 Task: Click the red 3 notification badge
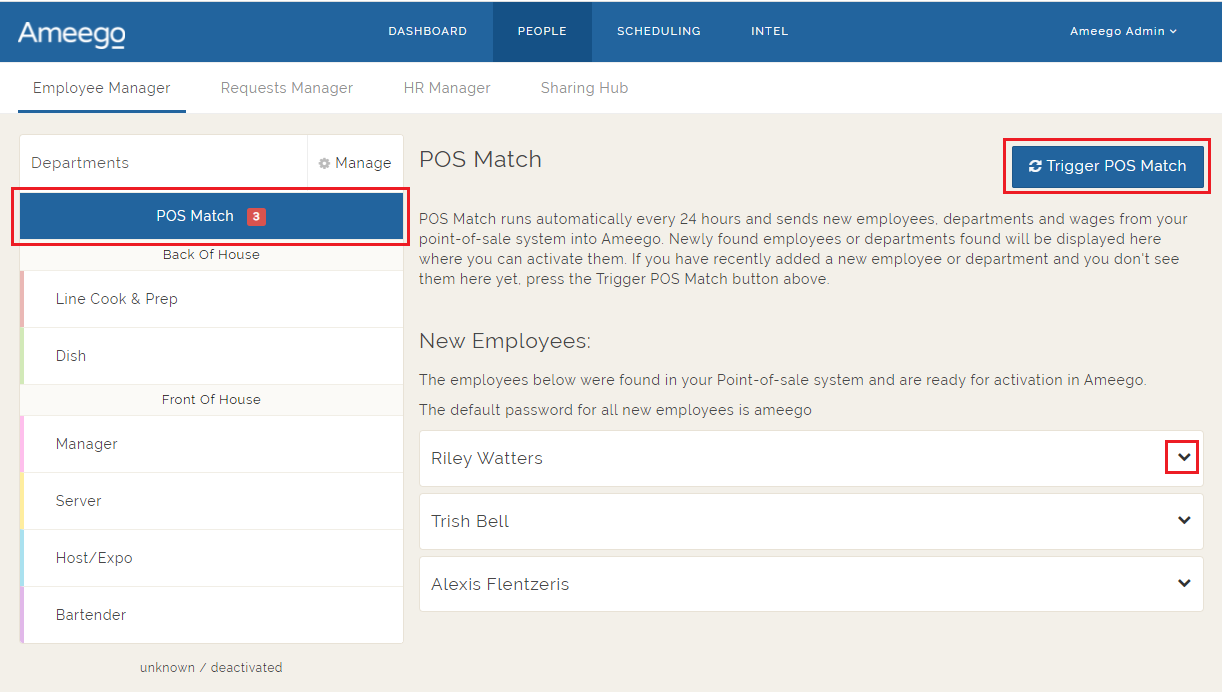(x=256, y=216)
